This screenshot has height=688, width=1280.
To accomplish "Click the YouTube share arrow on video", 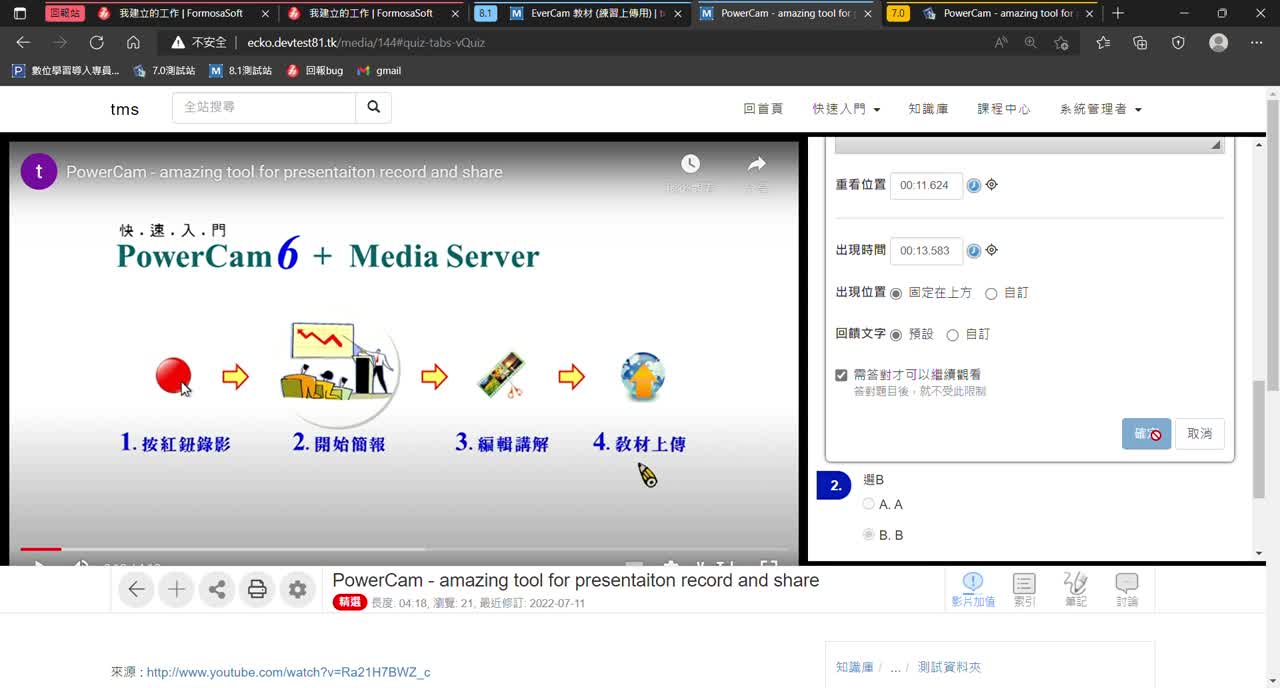I will point(757,164).
